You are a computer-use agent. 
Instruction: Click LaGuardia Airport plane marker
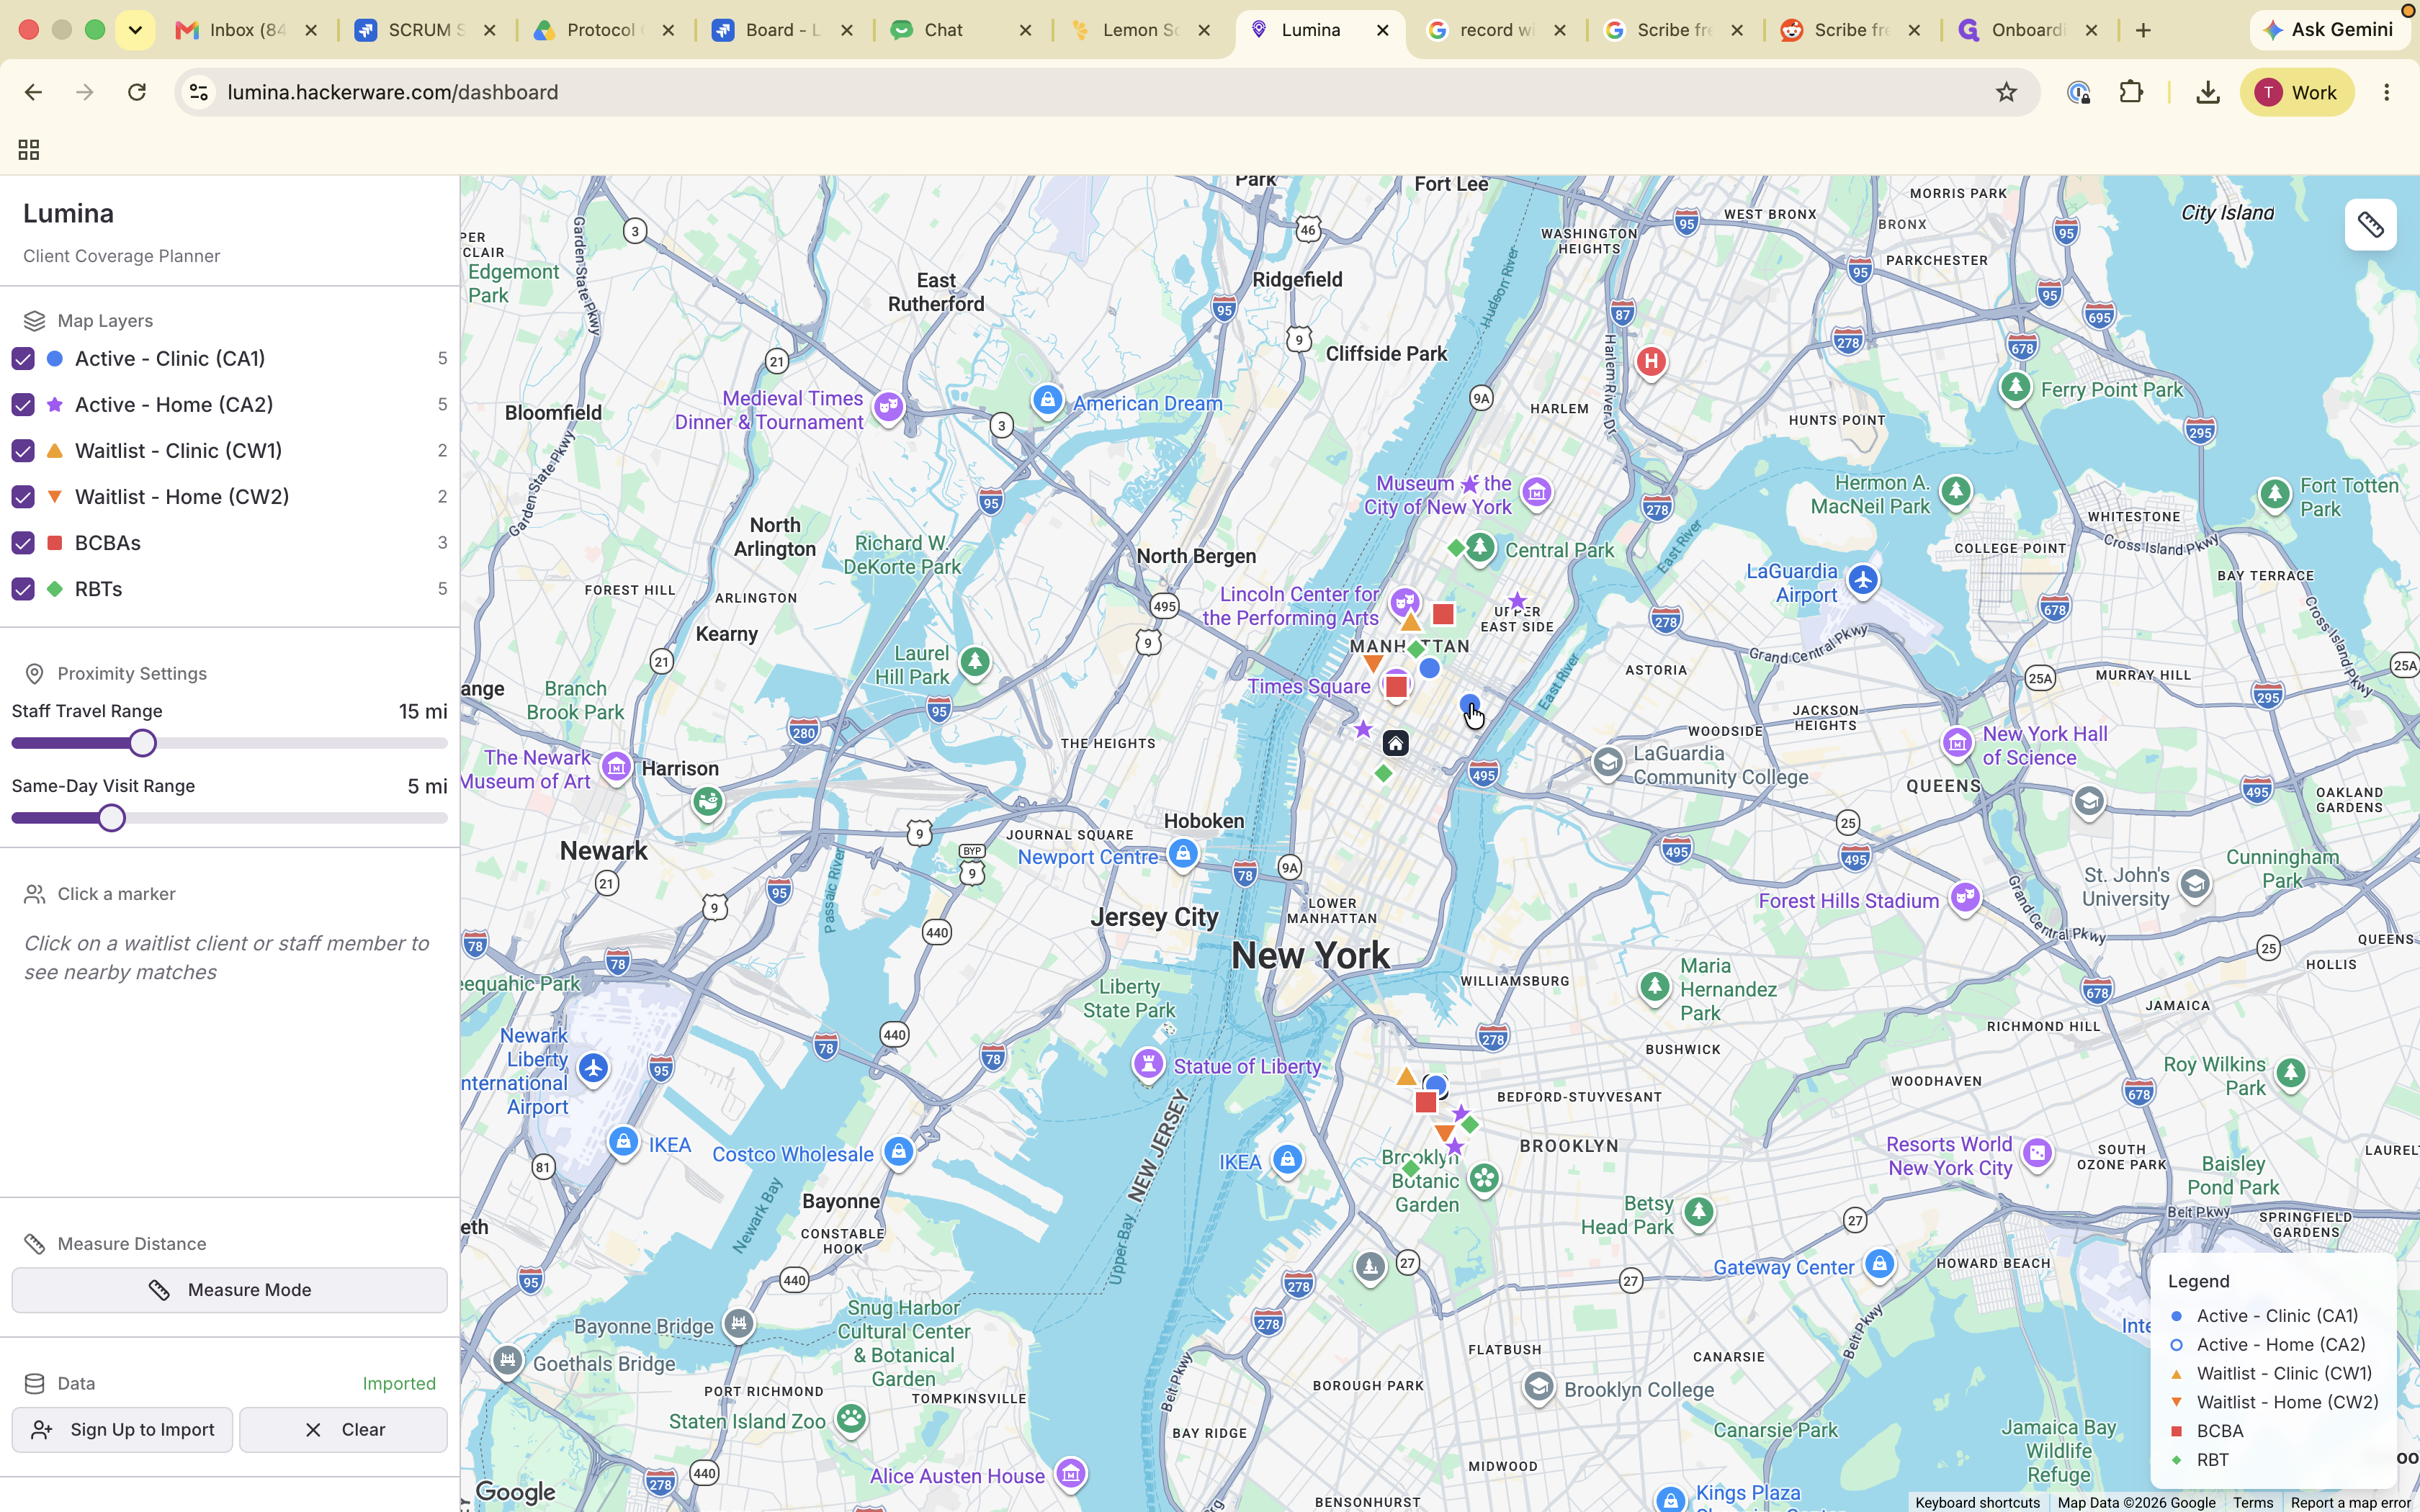coord(1862,580)
